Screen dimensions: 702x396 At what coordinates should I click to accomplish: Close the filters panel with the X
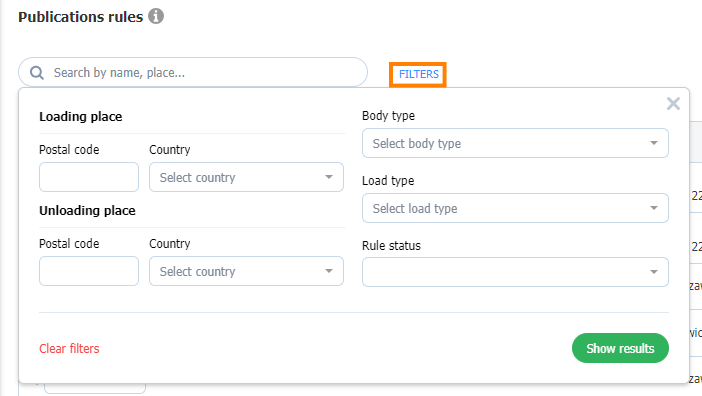(673, 103)
